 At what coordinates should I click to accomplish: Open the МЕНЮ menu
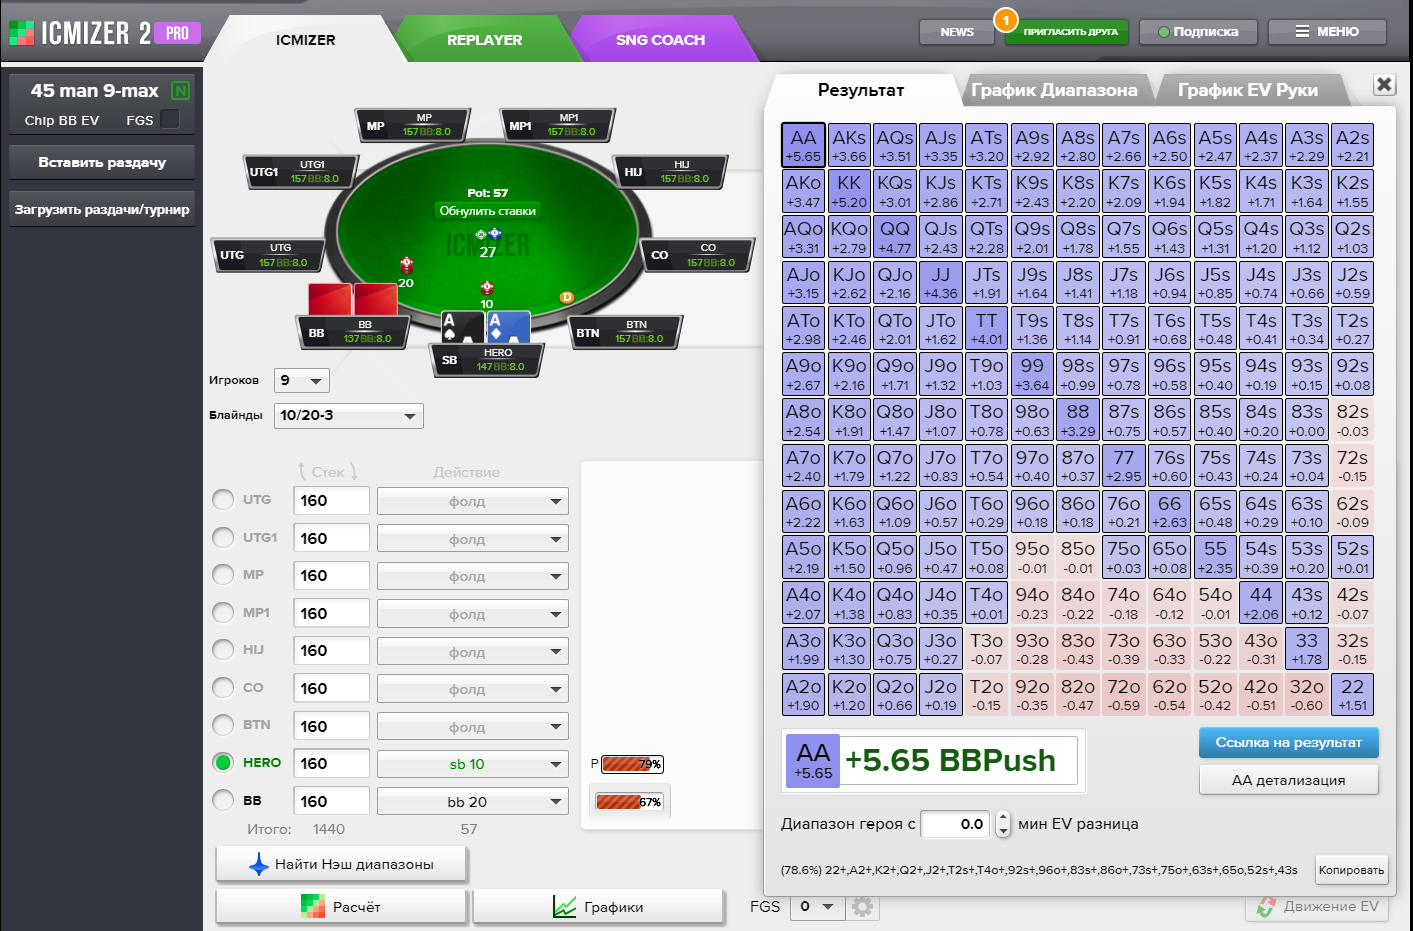(1327, 32)
